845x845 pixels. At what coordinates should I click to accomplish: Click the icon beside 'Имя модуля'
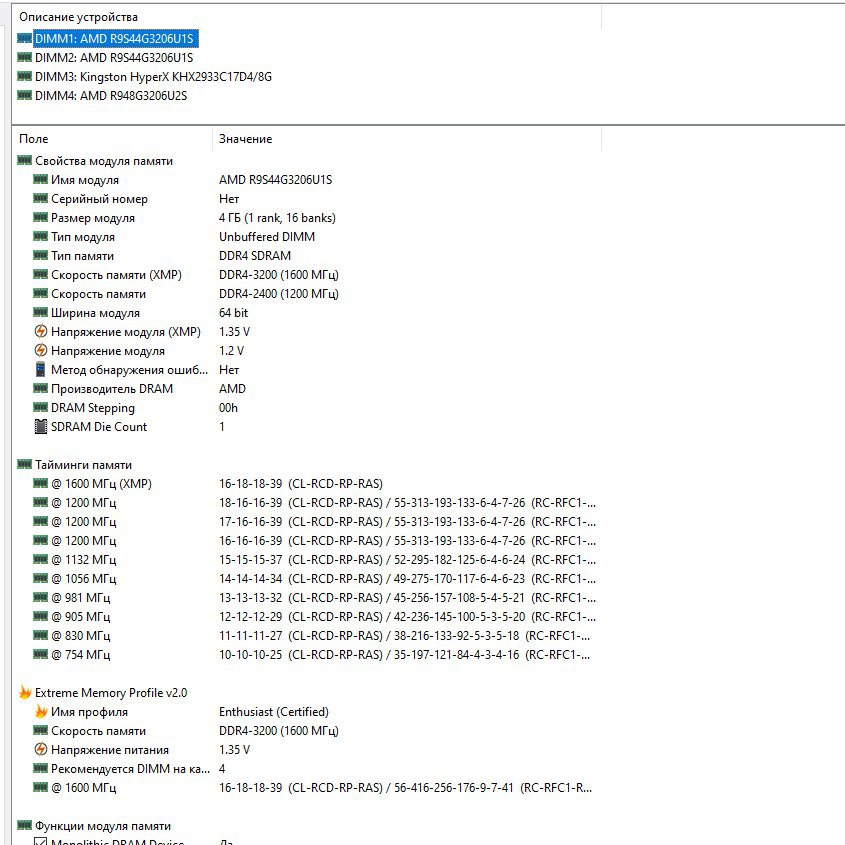point(40,179)
